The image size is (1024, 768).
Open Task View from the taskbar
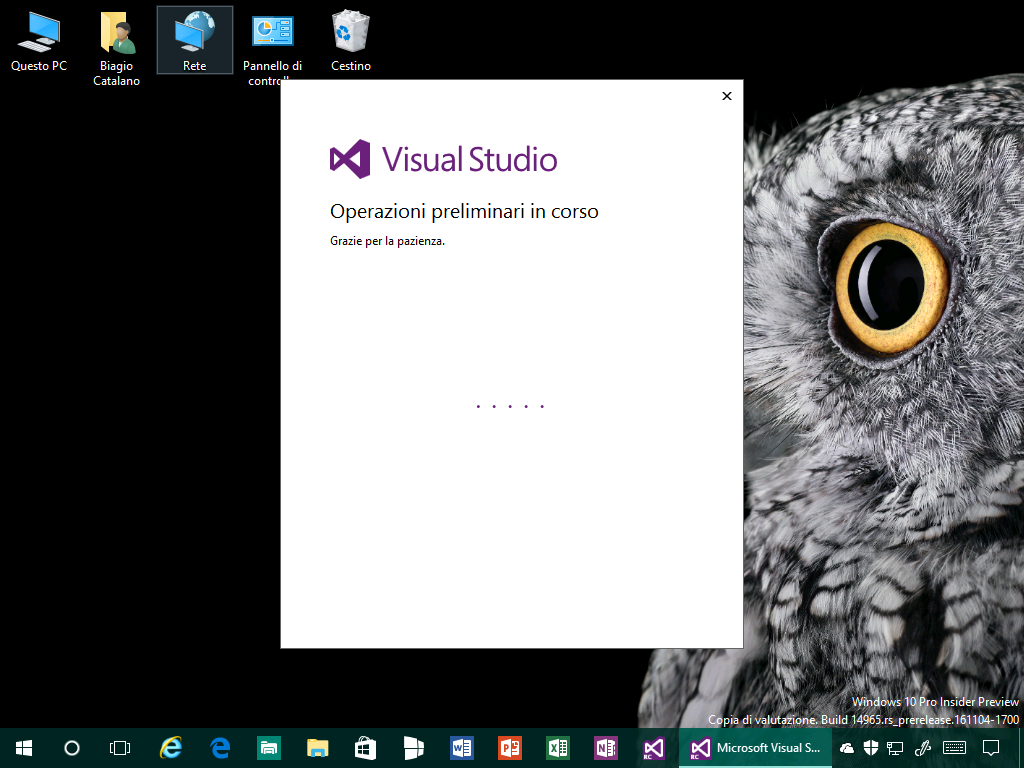click(x=120, y=748)
